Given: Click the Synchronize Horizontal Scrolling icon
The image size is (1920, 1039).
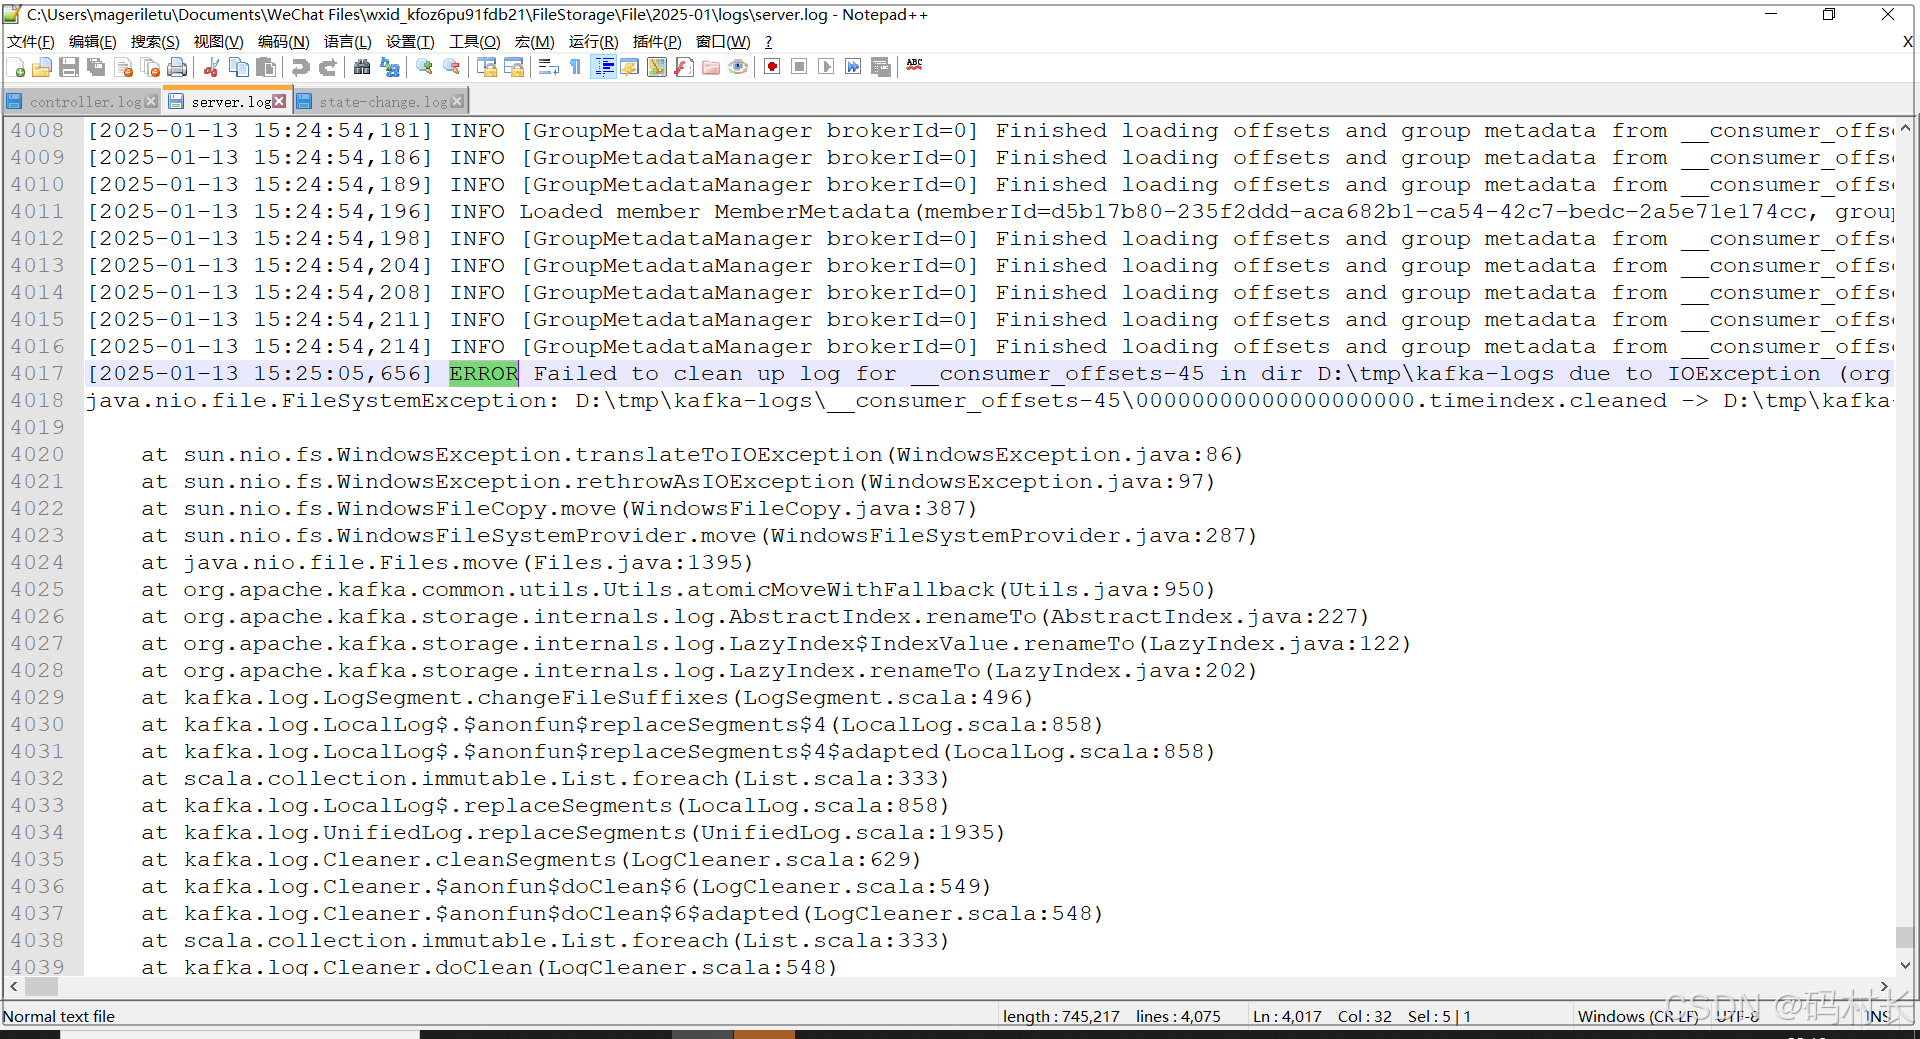Looking at the screenshot, I should (x=514, y=67).
